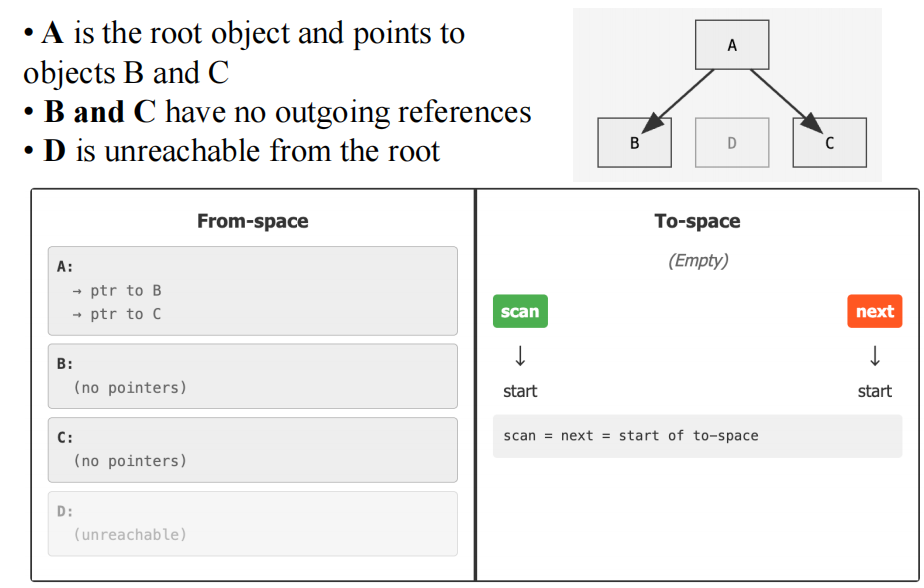This screenshot has height=588, width=924.
Task: Select object A block in From-space
Action: pyautogui.click(x=253, y=291)
